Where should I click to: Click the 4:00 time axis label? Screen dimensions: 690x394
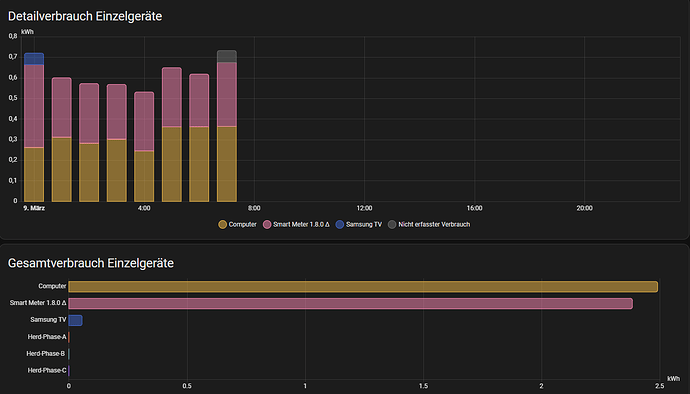coord(144,208)
